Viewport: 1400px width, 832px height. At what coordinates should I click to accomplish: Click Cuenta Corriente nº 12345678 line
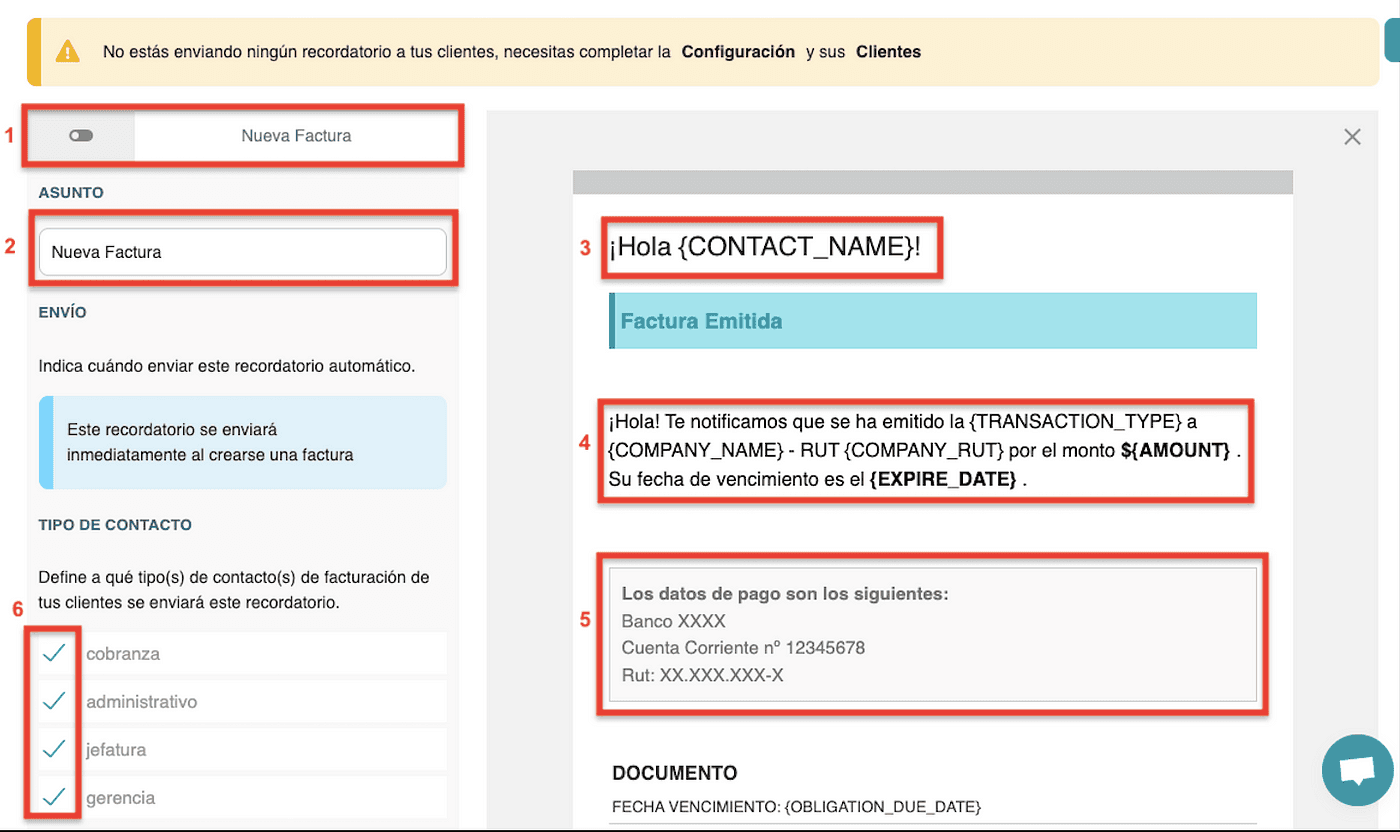(743, 648)
